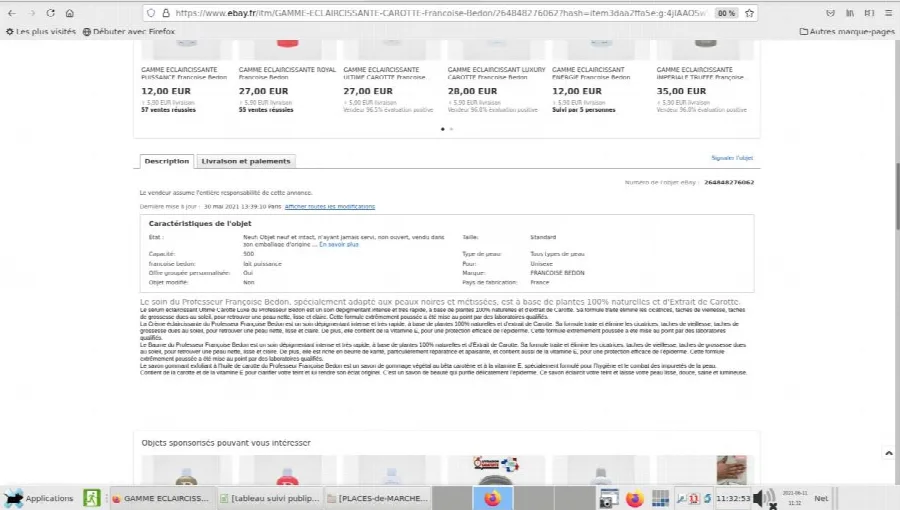900x510 pixels.
Task: Switch to PLACES-de-MARCHE... taskbar window
Action: (378, 498)
